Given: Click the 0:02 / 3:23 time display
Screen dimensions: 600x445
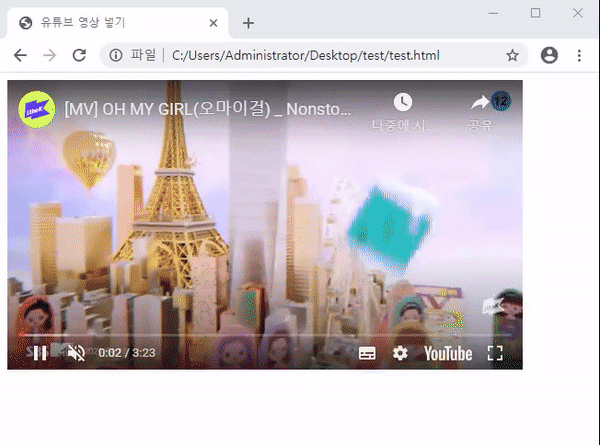Looking at the screenshot, I should (x=127, y=353).
